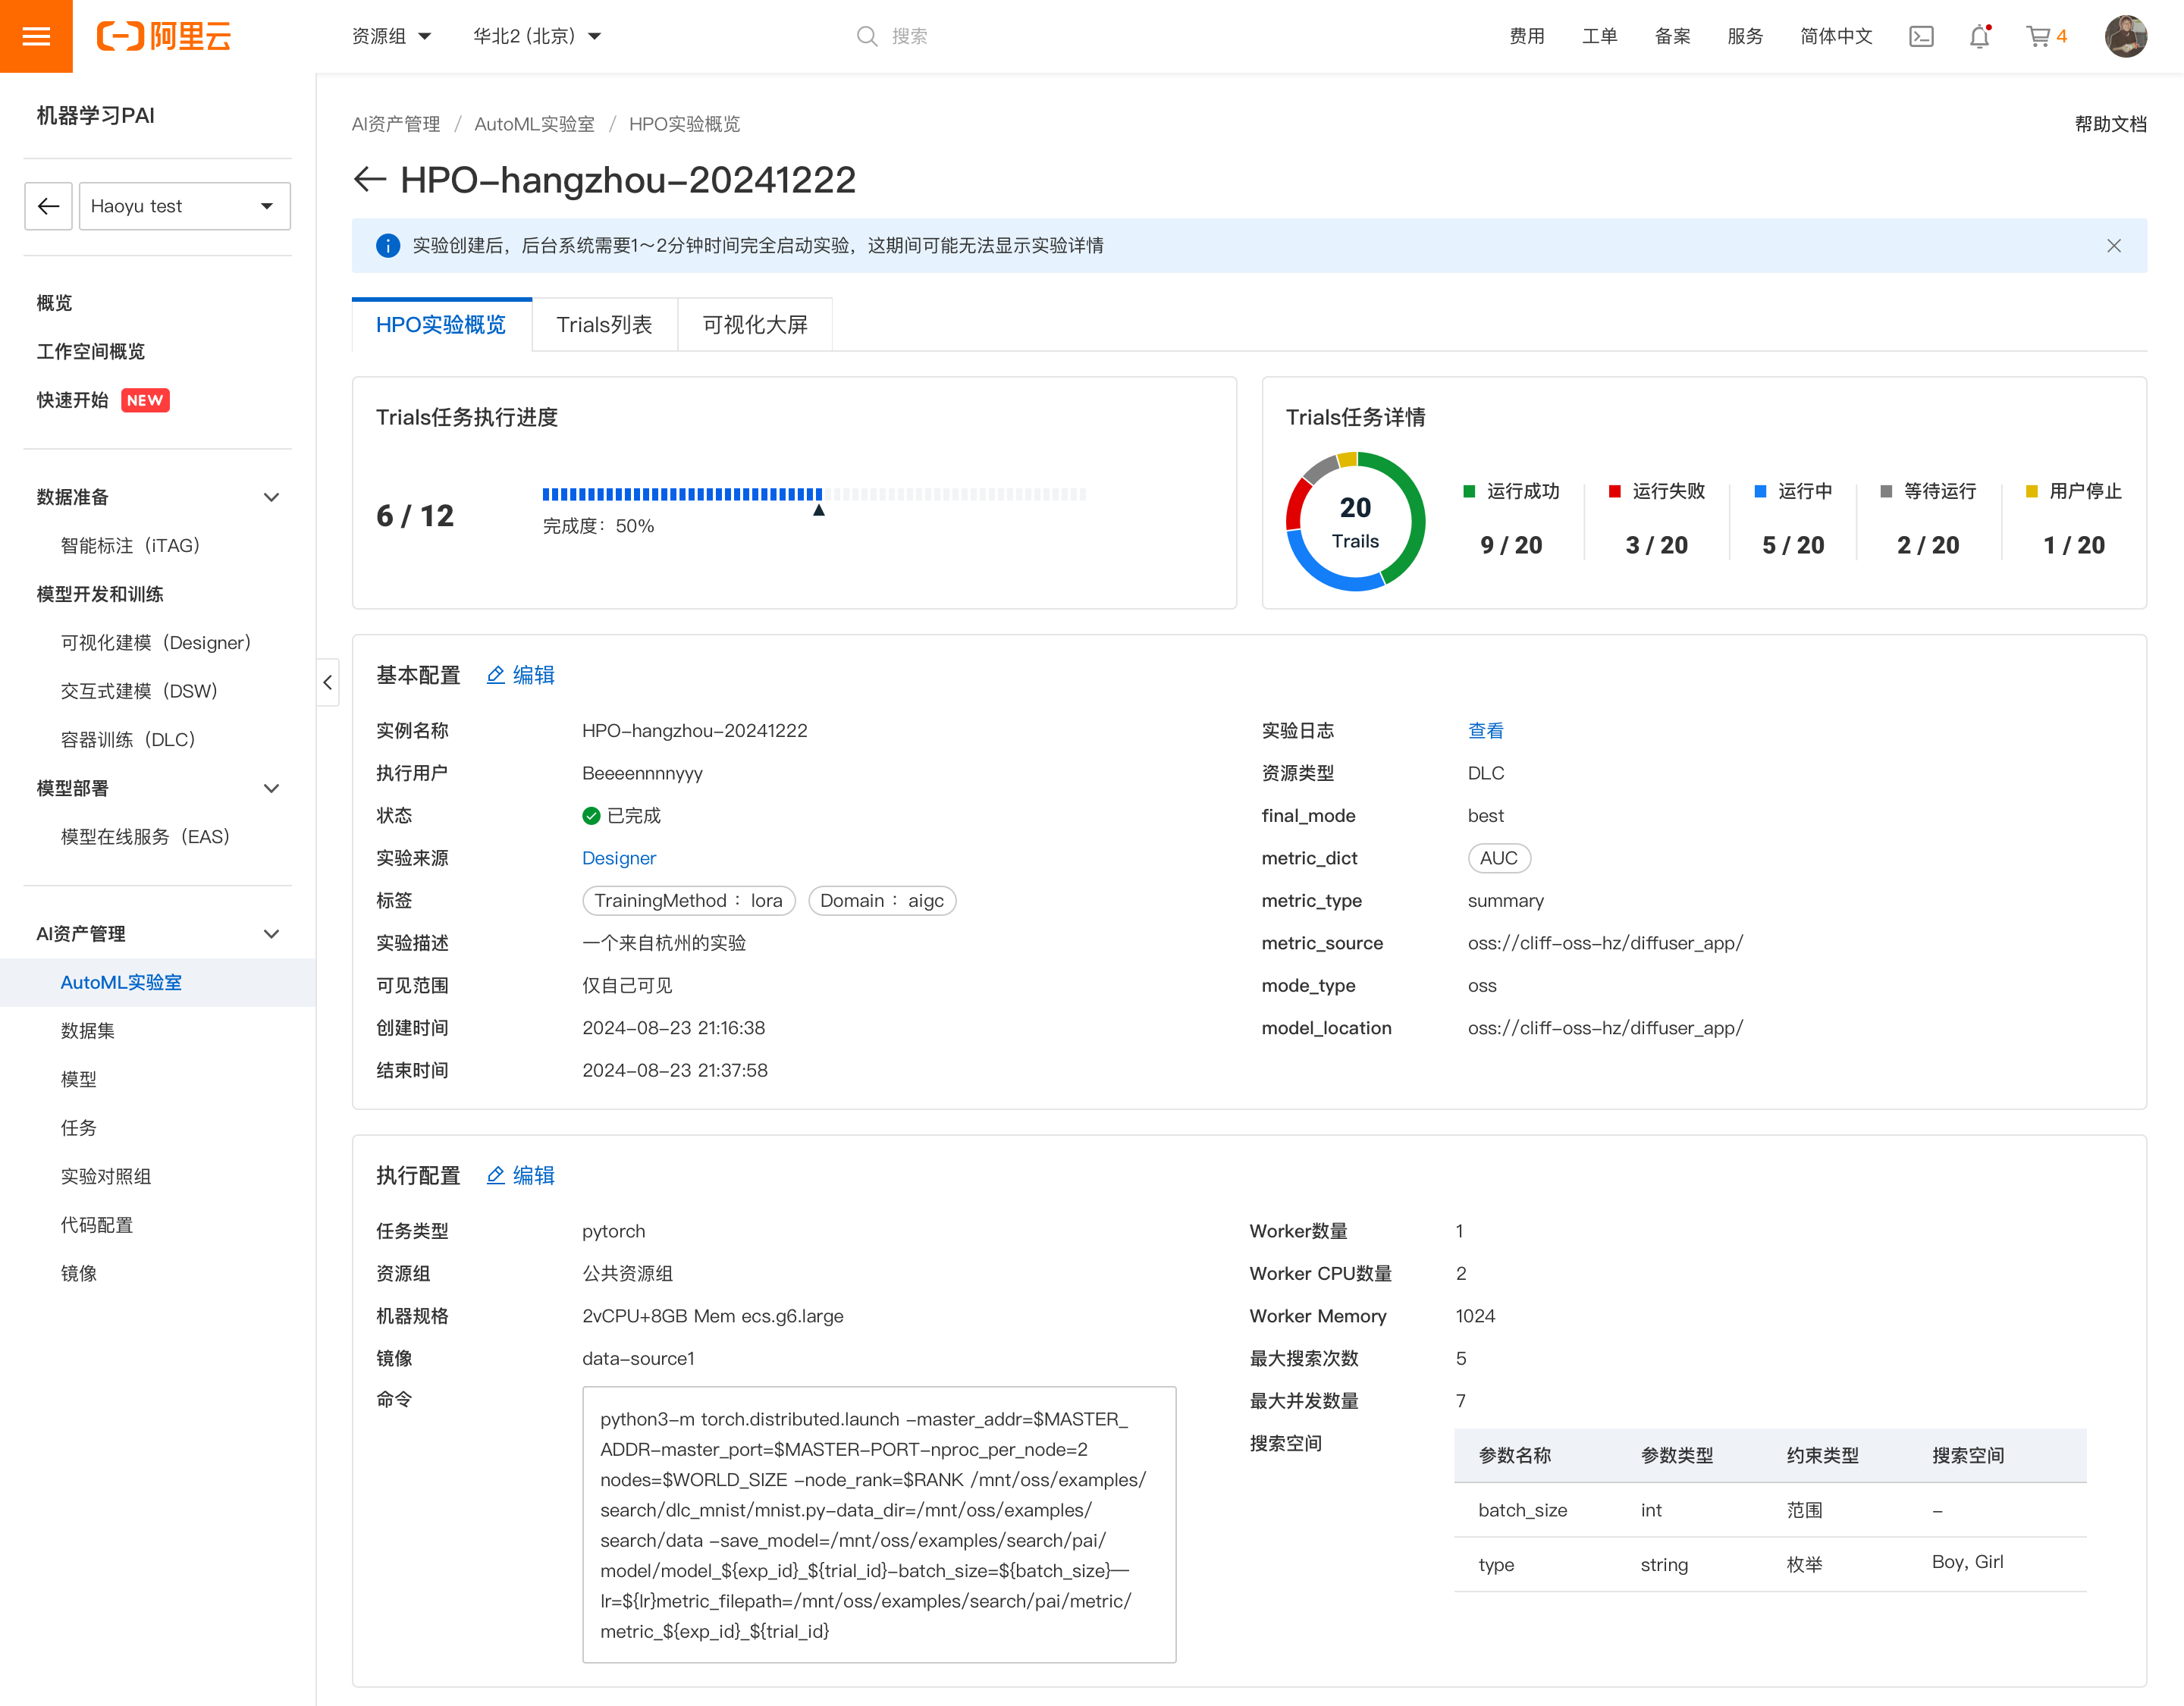Click the notification bell icon

coord(1979,37)
